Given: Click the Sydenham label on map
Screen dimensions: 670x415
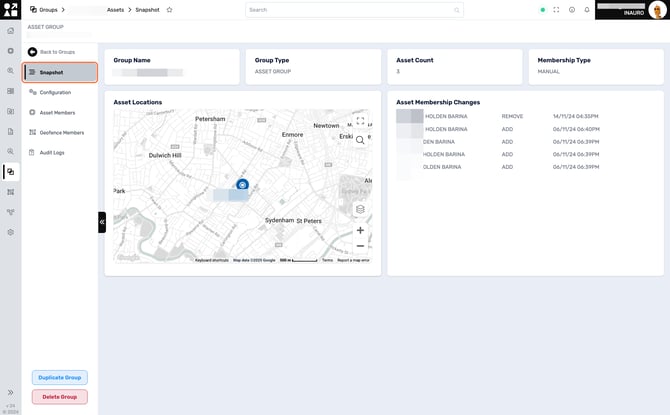Looking at the screenshot, I should point(279,220).
